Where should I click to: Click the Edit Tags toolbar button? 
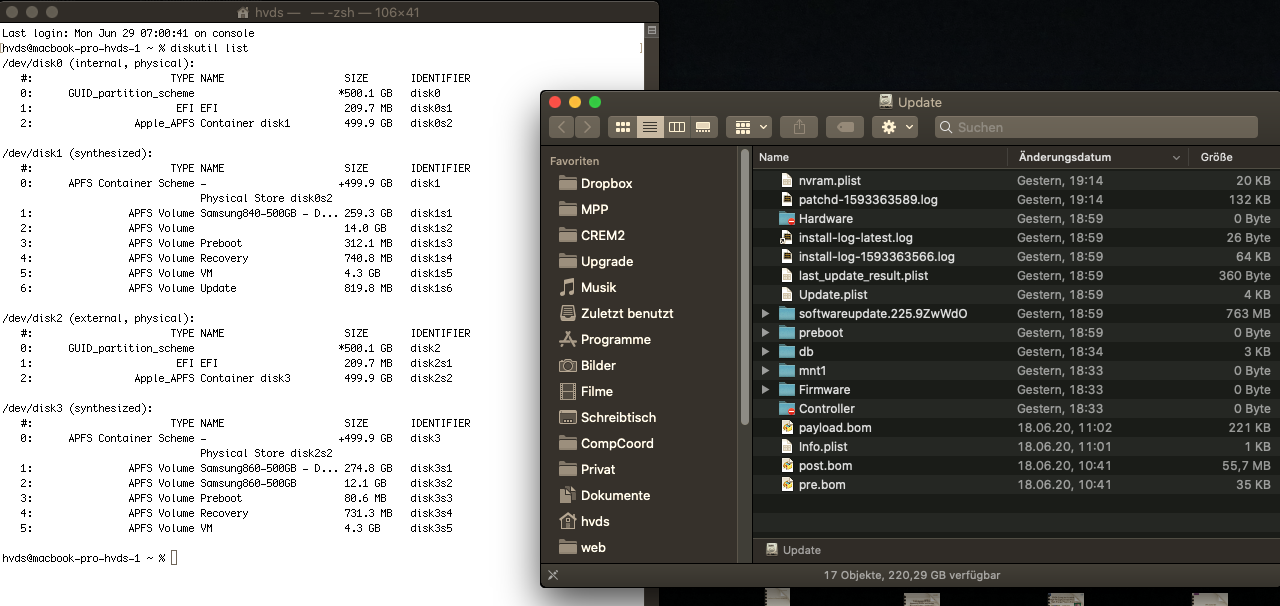point(845,127)
